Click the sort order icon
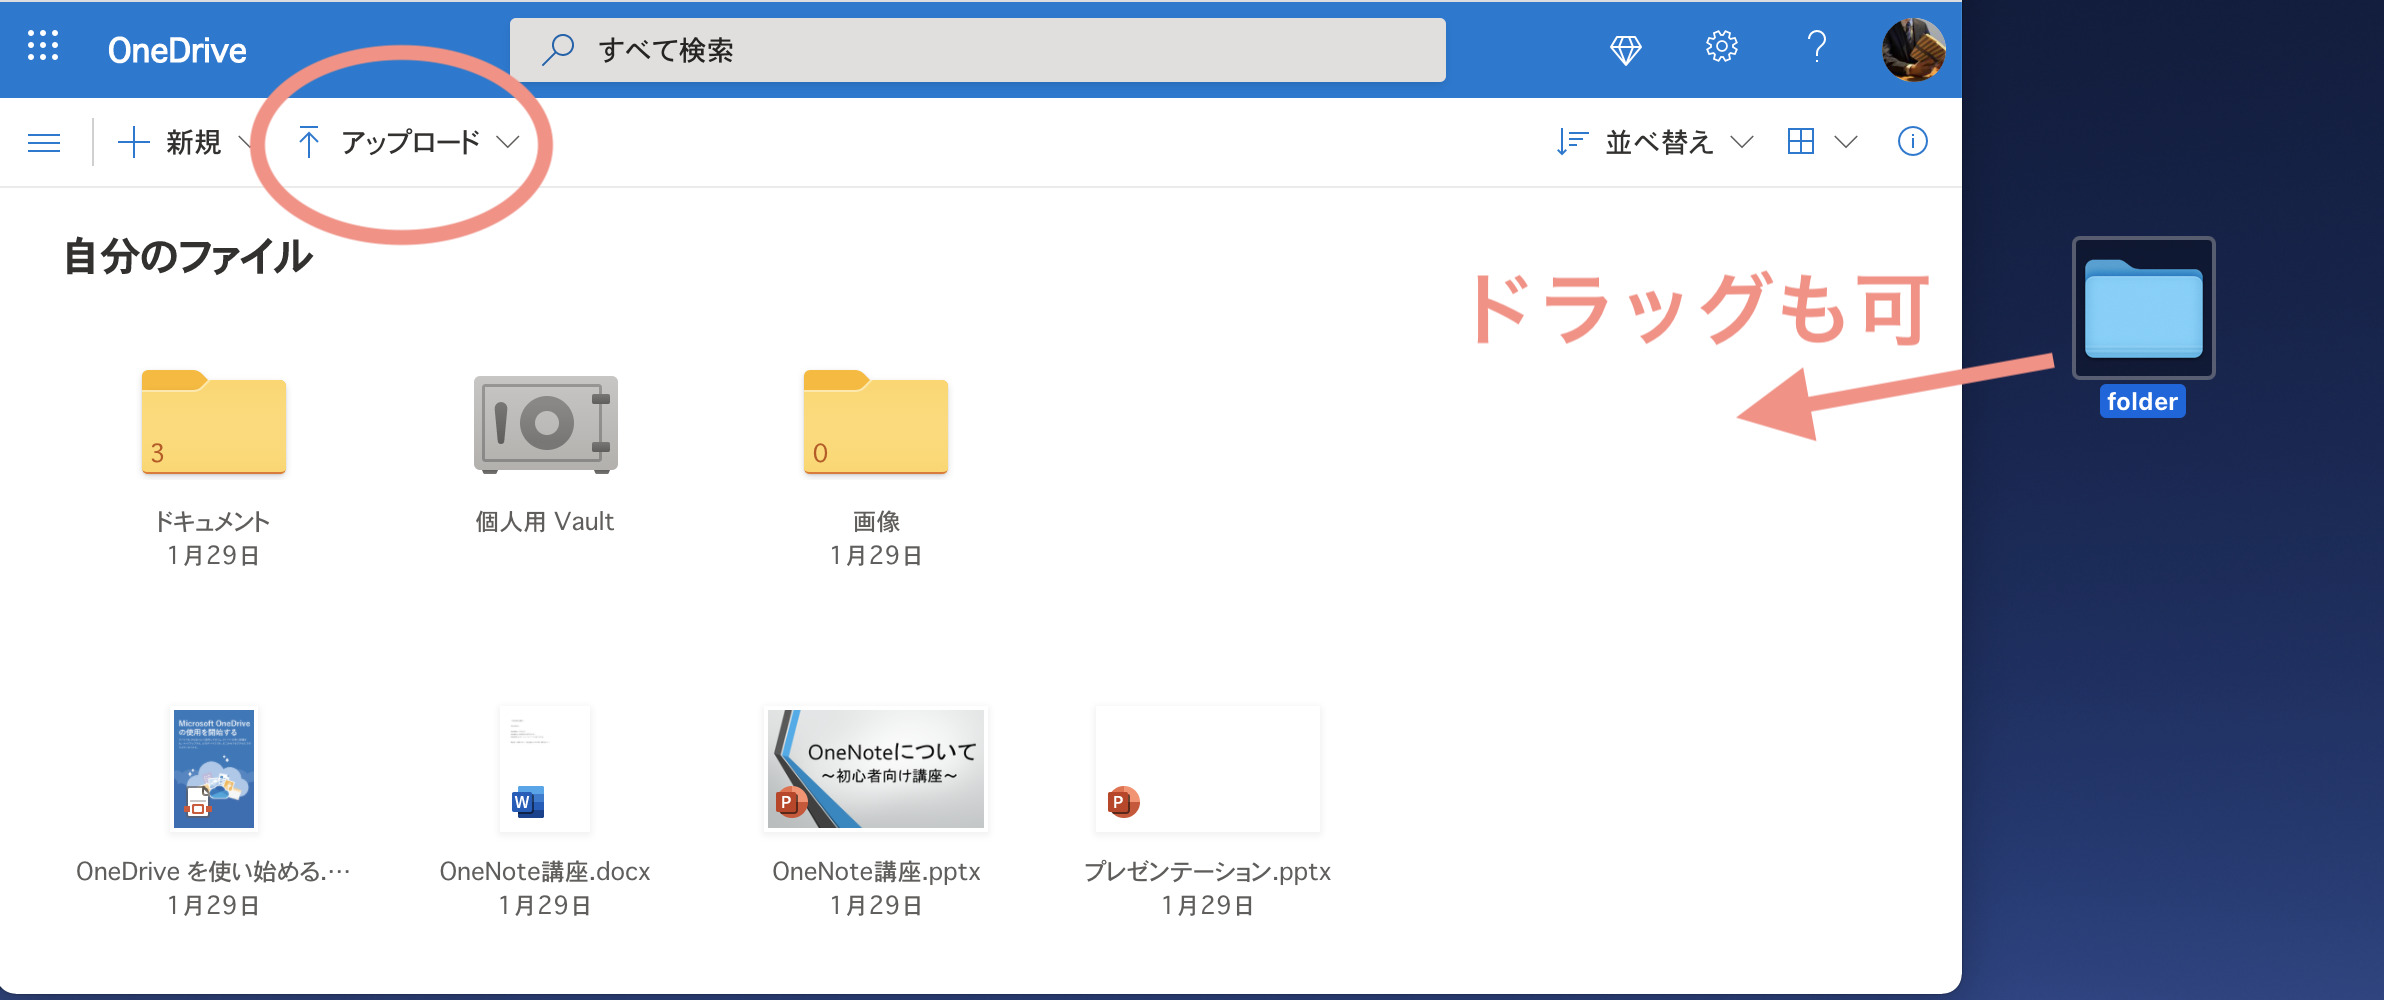 click(1572, 143)
